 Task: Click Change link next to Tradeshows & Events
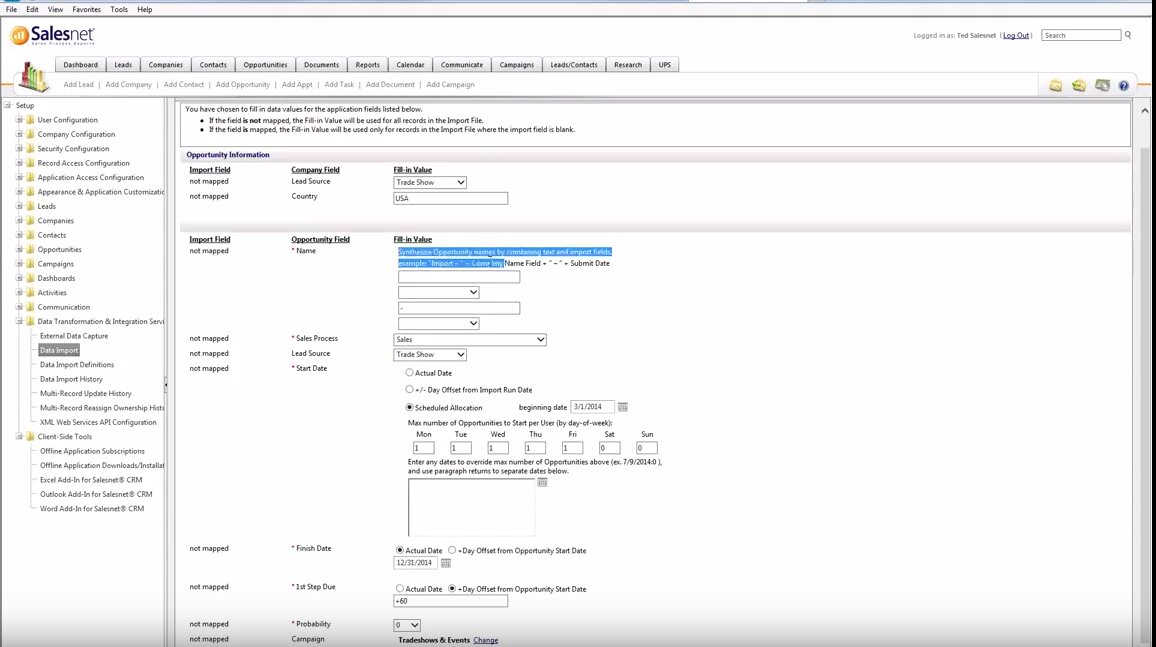coord(485,640)
